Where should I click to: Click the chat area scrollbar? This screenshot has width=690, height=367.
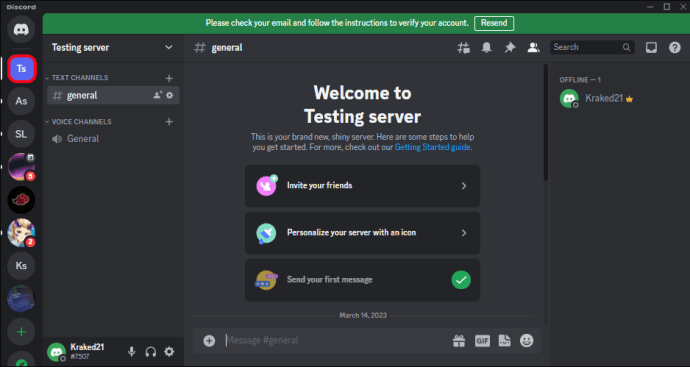tap(546, 123)
